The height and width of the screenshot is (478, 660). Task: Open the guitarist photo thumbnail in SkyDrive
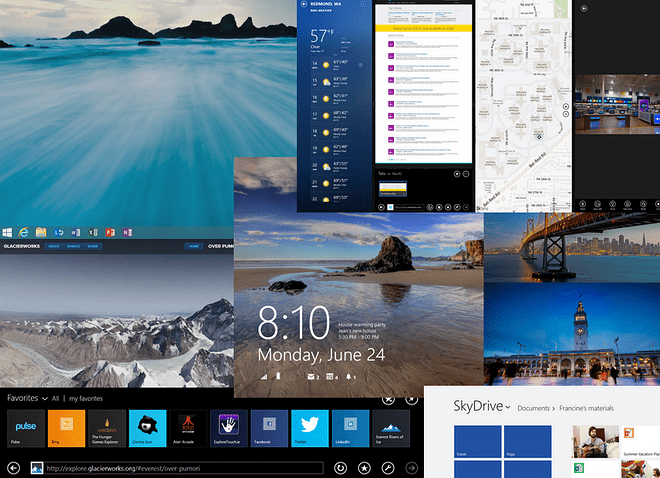595,441
